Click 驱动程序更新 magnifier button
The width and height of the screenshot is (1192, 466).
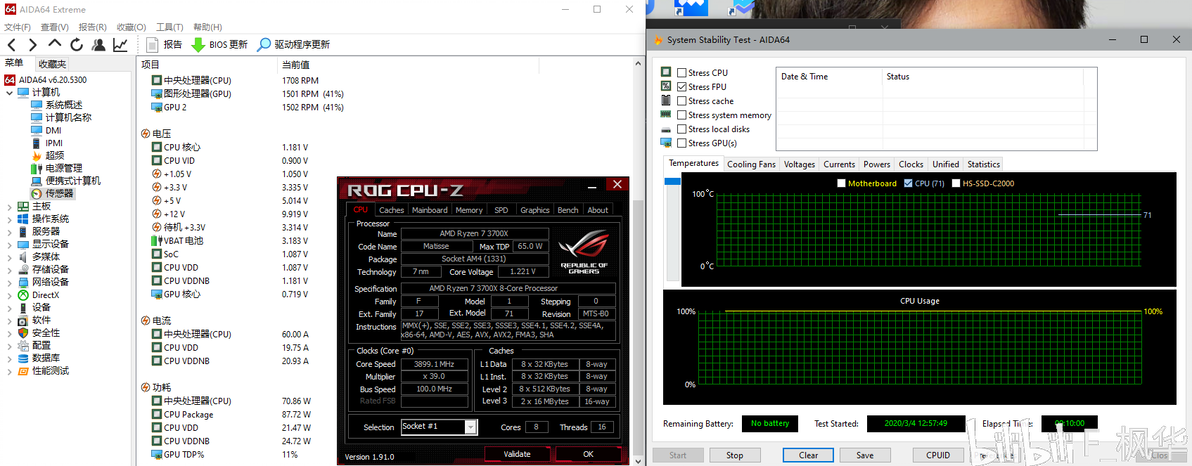(x=293, y=45)
